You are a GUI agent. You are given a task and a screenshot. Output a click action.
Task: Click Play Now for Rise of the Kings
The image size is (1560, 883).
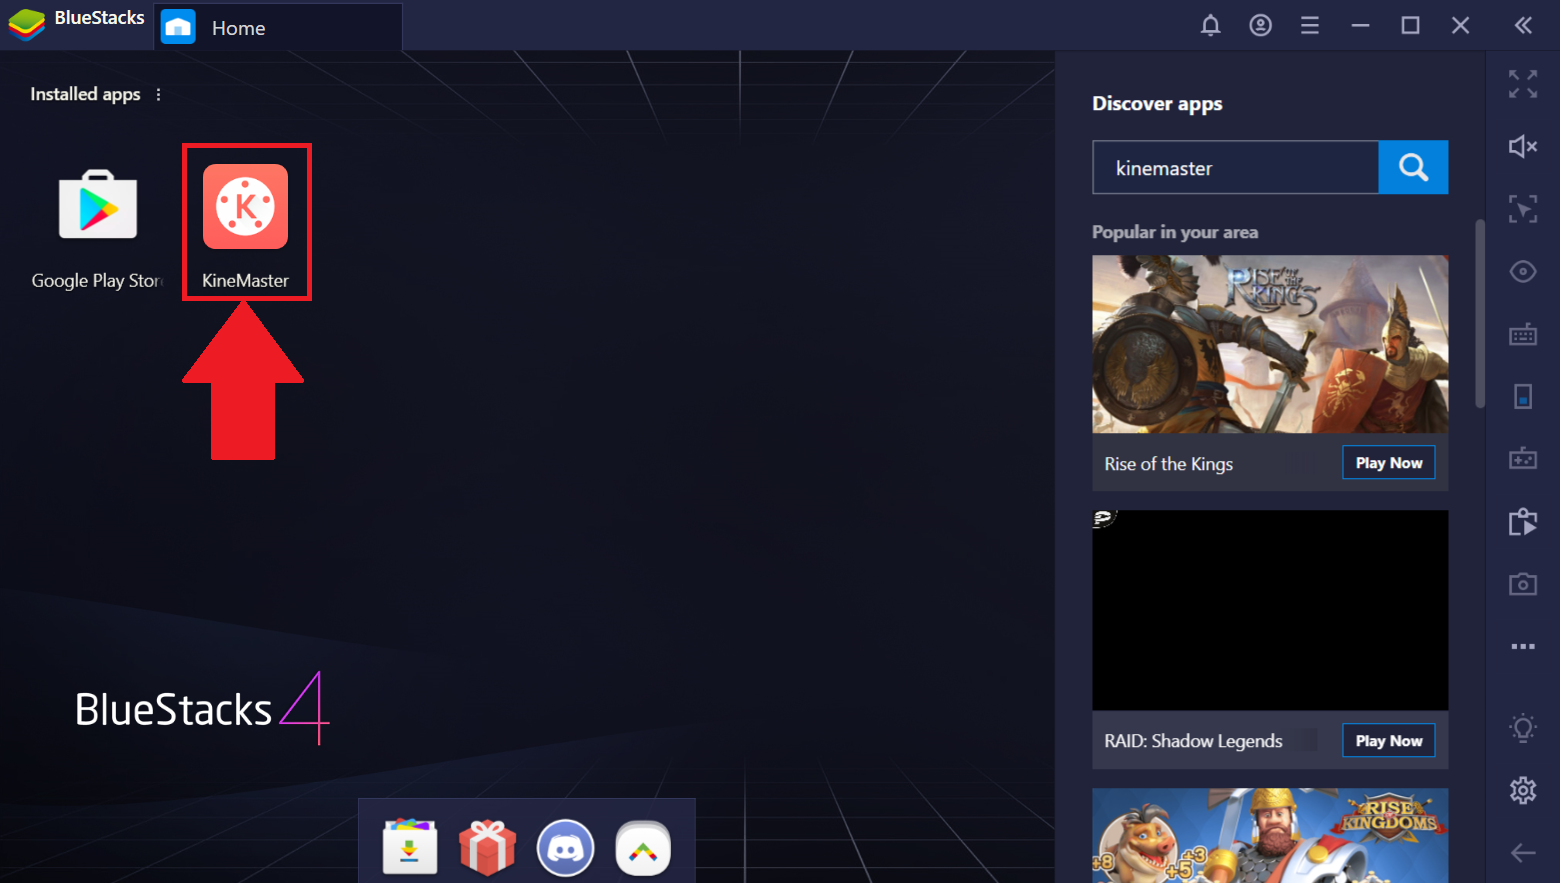pyautogui.click(x=1388, y=463)
